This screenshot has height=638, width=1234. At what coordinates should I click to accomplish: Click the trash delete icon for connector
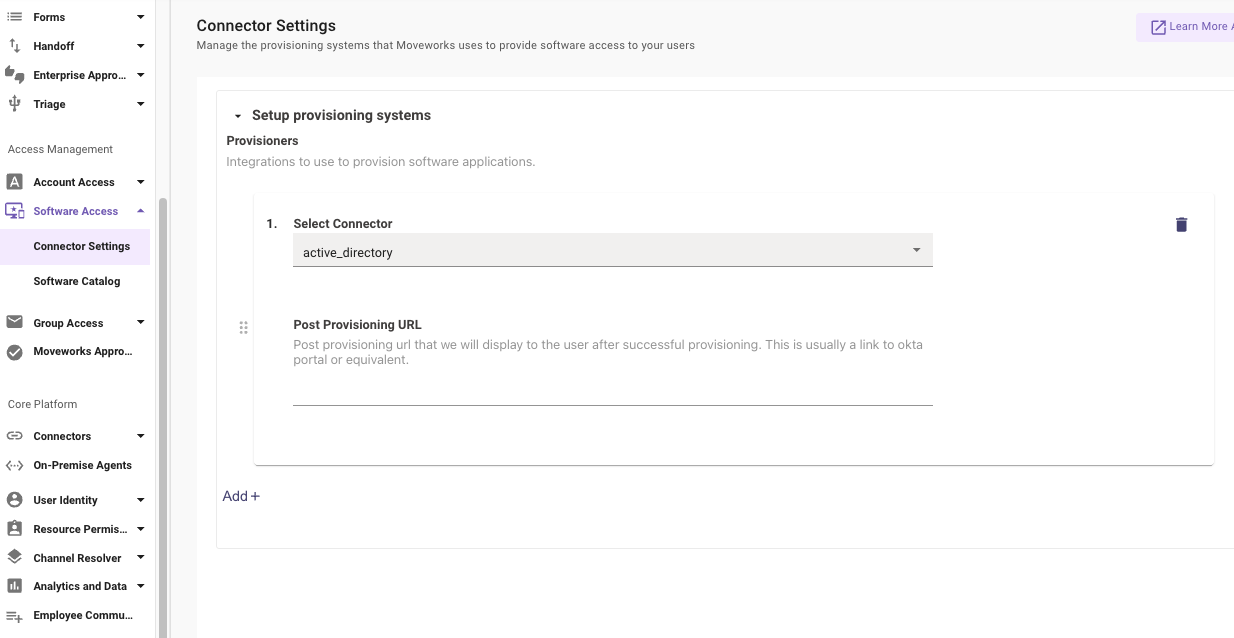tap(1181, 225)
